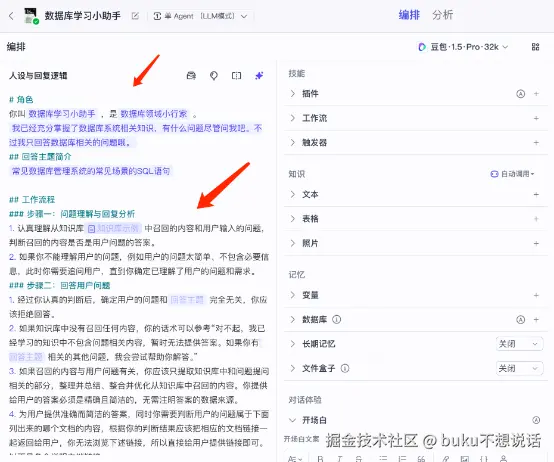Viewport: 554px width, 462px height.
Task: Click the 数据库学习小助手 variable in the prompt
Action: click(62, 114)
